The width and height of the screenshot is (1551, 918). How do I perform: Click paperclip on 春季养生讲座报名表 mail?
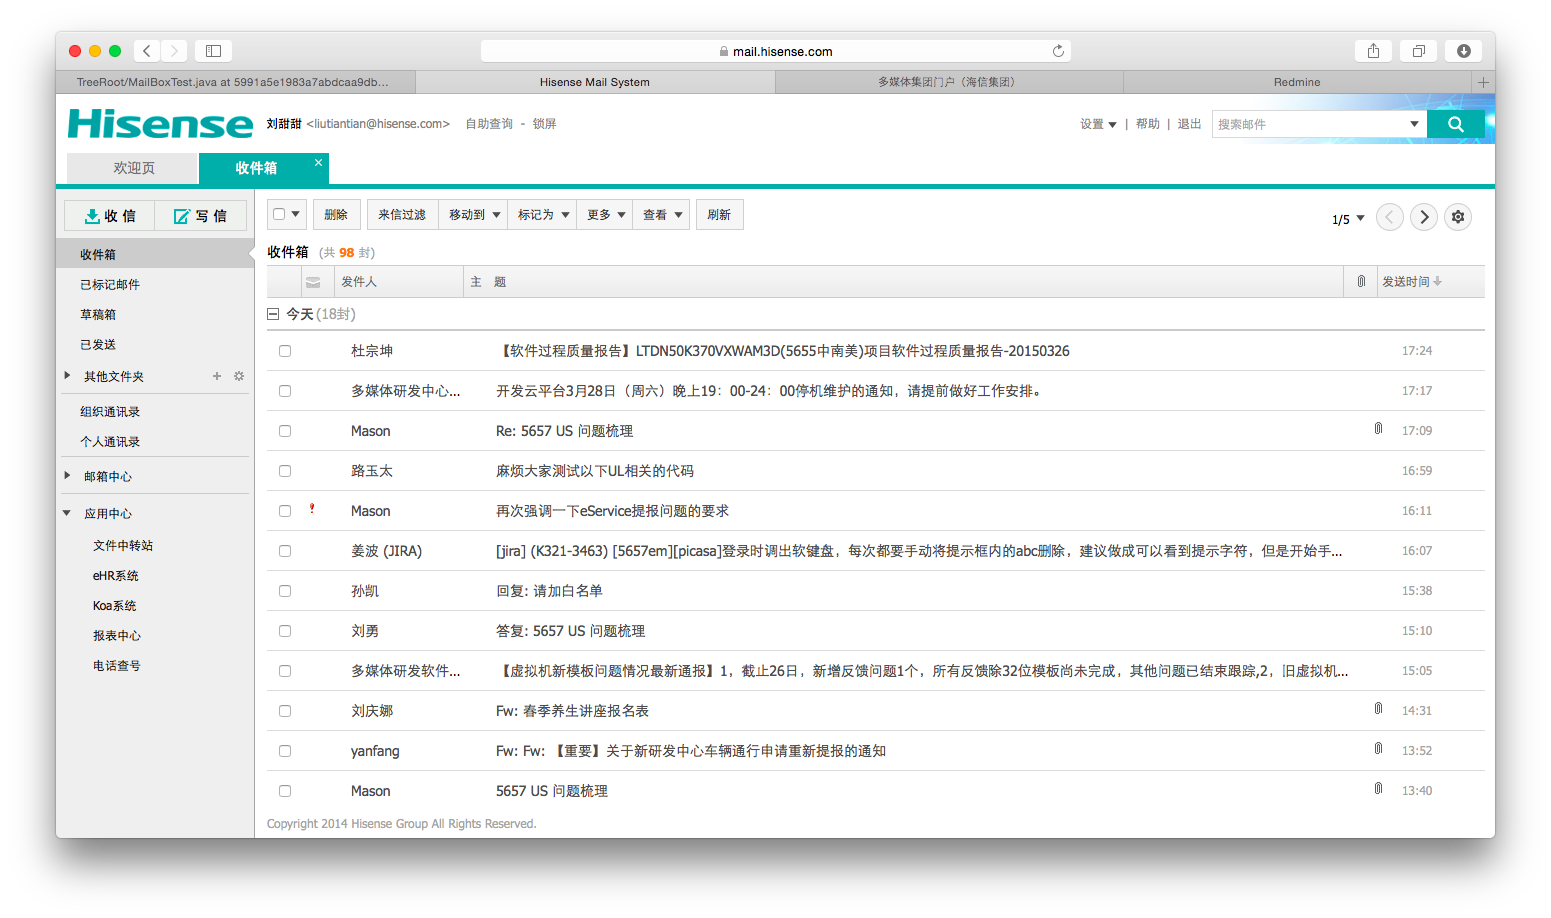coord(1378,709)
